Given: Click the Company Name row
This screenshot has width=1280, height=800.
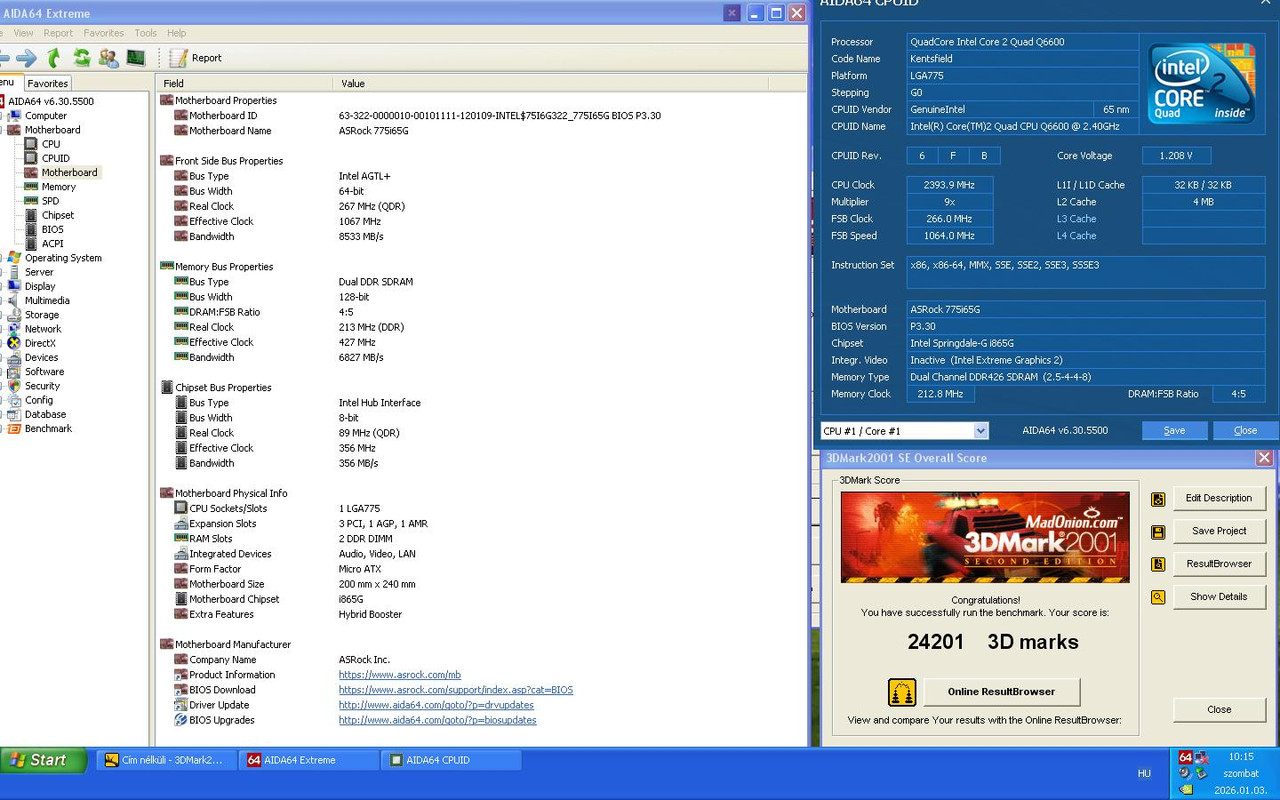Looking at the screenshot, I should 482,660.
